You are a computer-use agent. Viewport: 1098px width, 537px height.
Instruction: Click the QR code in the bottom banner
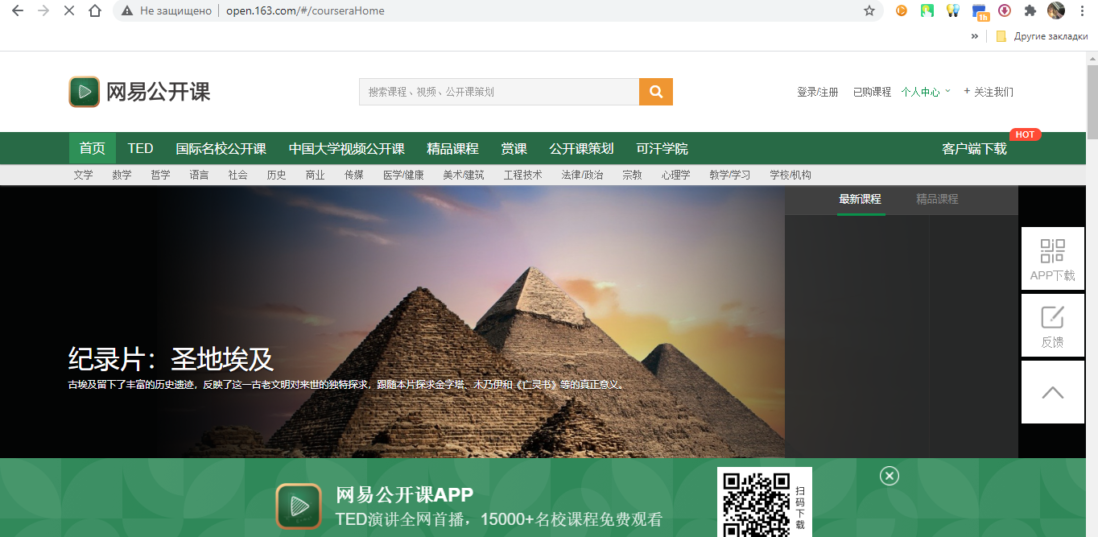pos(755,504)
